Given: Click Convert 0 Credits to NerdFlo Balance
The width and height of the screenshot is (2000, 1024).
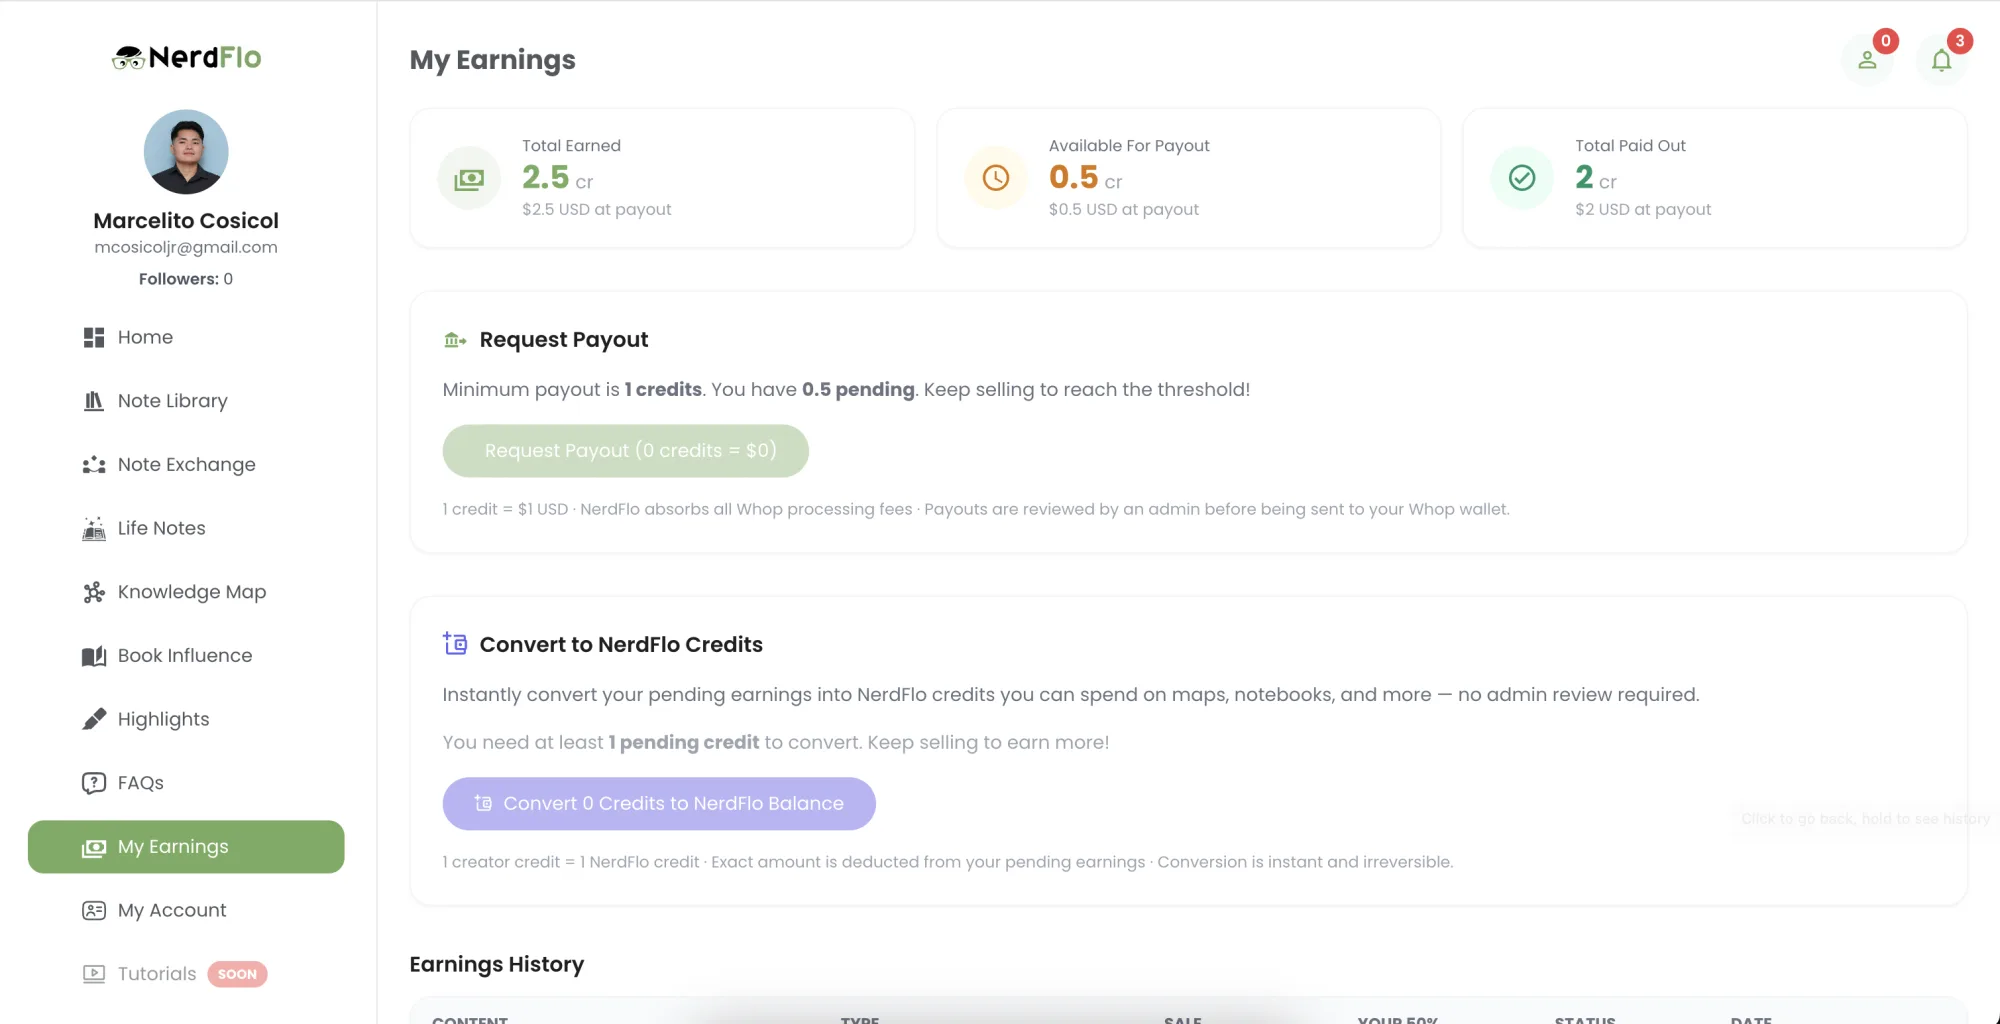Looking at the screenshot, I should tap(659, 804).
